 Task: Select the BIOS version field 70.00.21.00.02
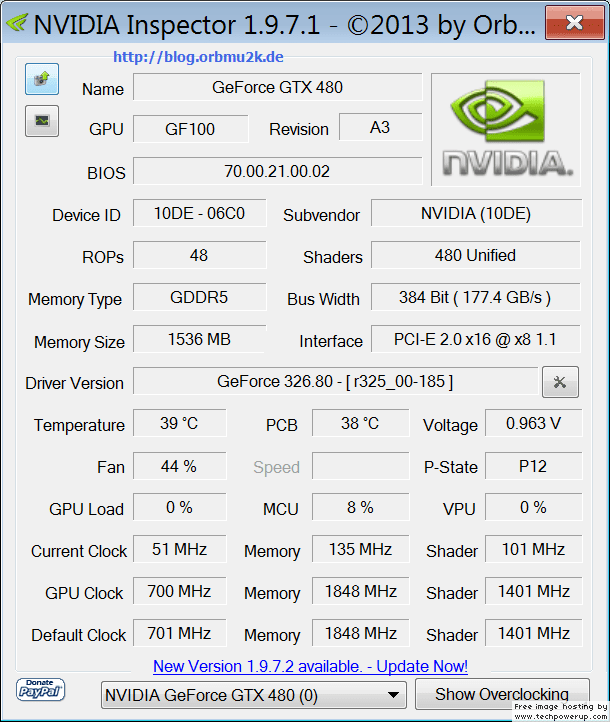coord(278,171)
